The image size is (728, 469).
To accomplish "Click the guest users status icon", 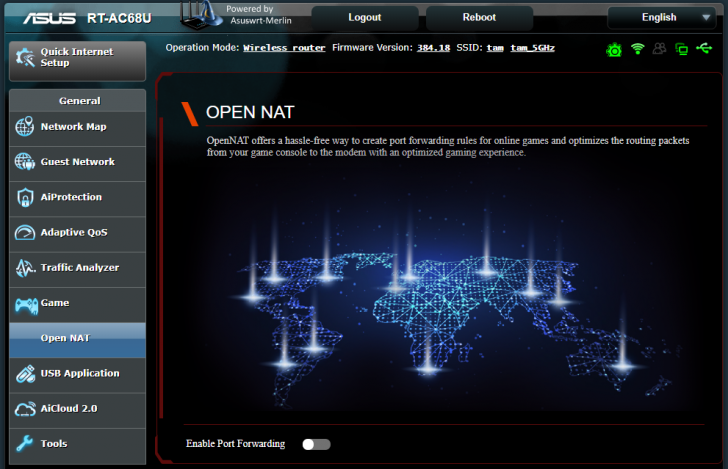I will [659, 48].
